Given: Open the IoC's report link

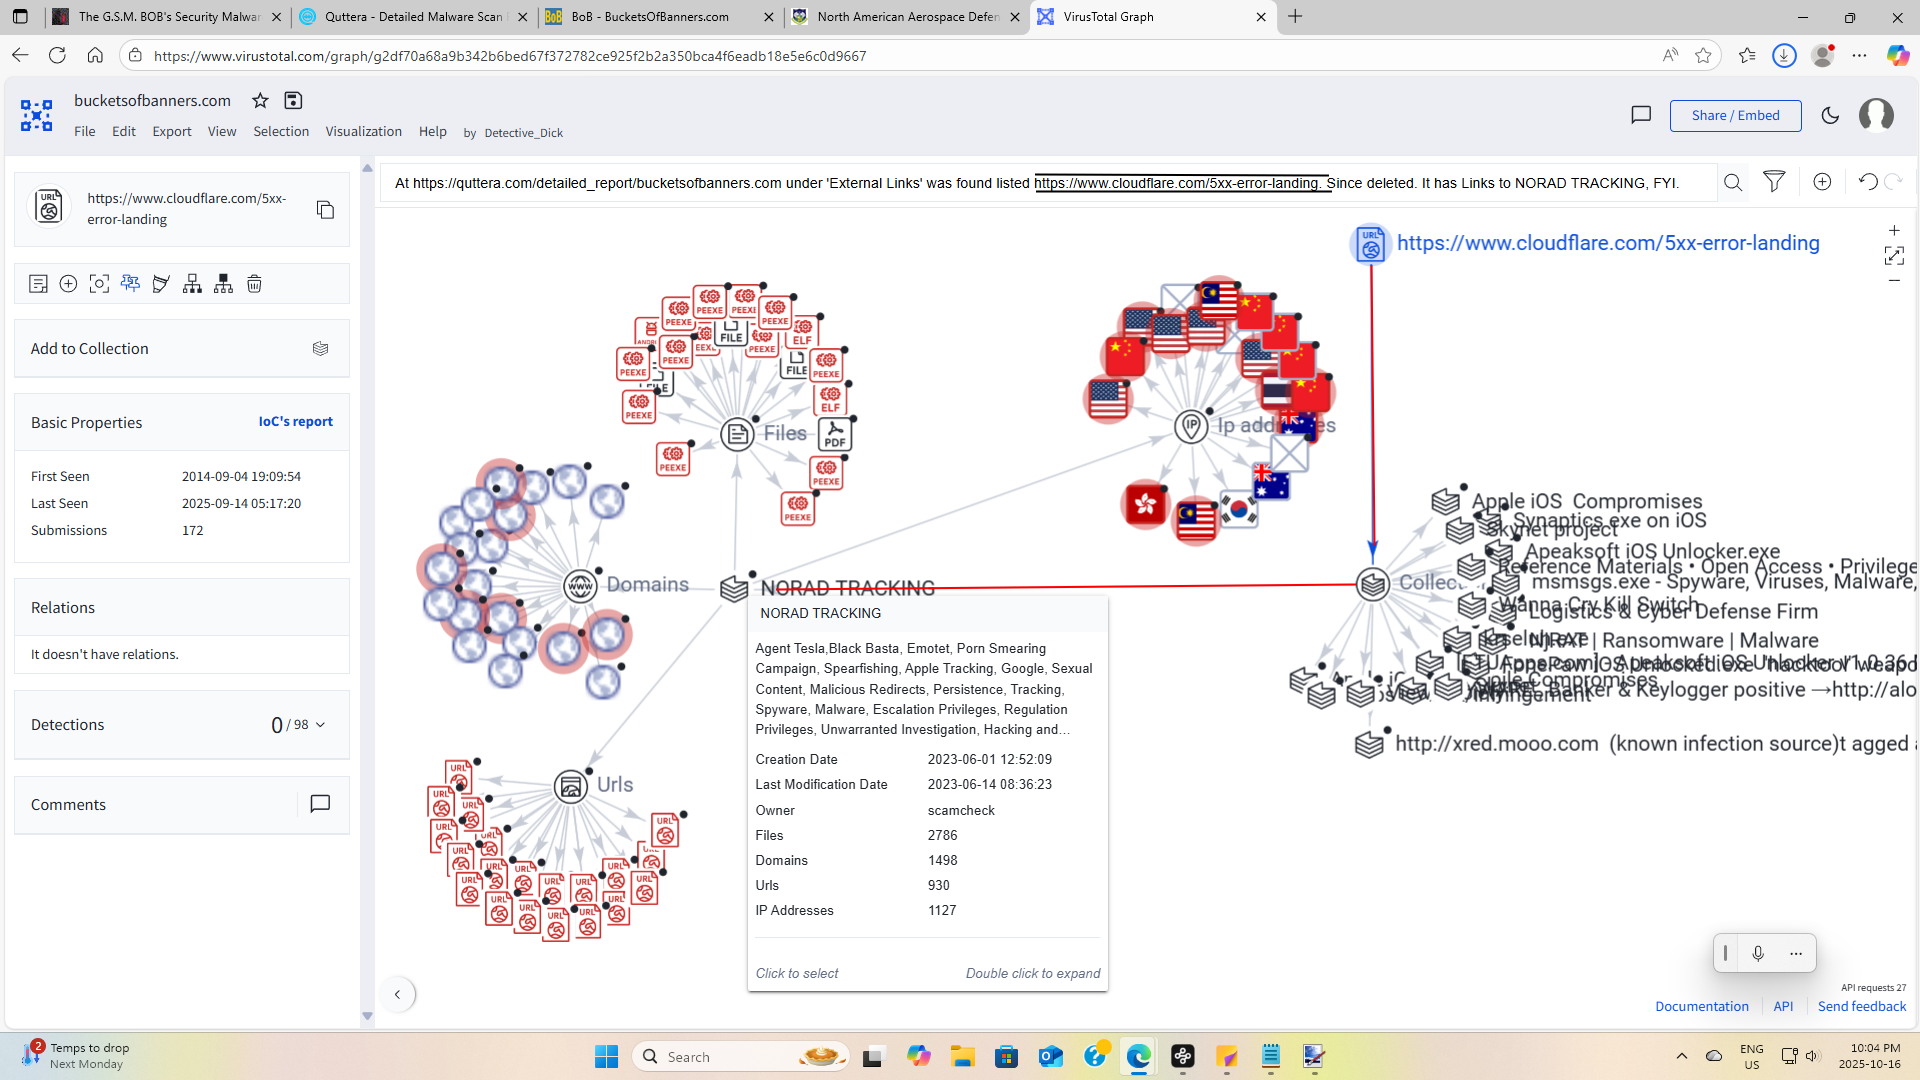Looking at the screenshot, I should click(295, 422).
